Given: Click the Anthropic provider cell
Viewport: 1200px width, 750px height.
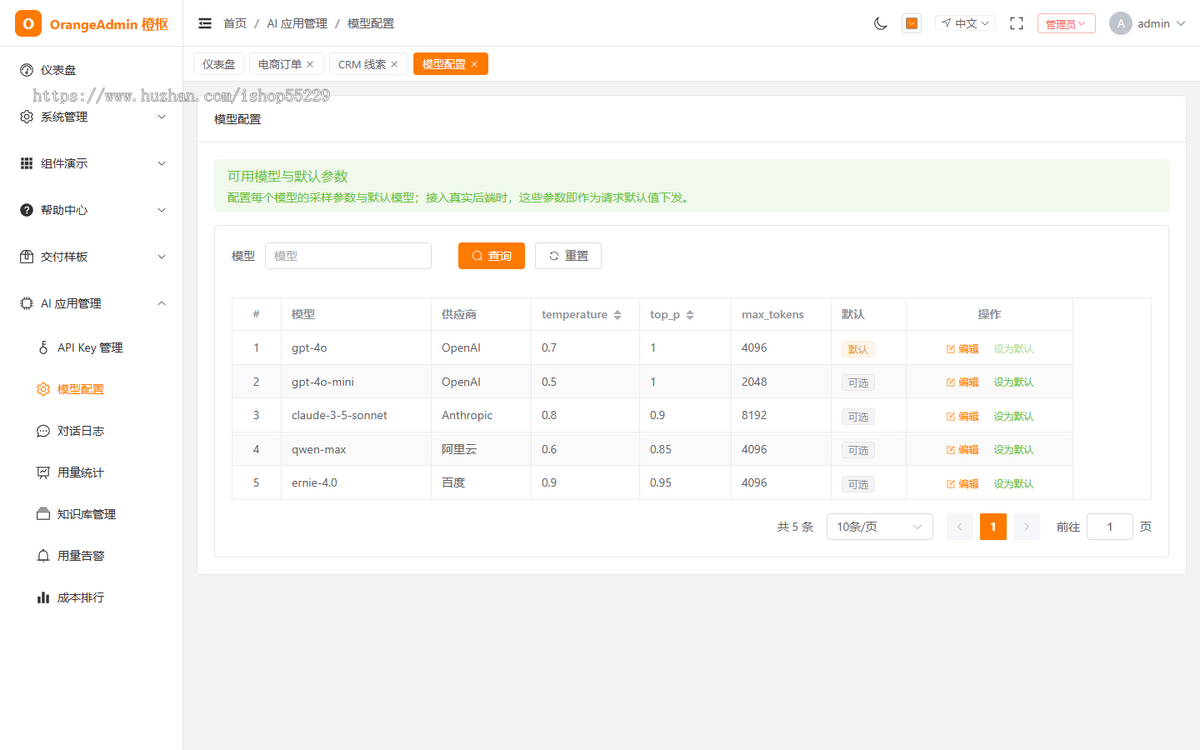Looking at the screenshot, I should [x=467, y=415].
